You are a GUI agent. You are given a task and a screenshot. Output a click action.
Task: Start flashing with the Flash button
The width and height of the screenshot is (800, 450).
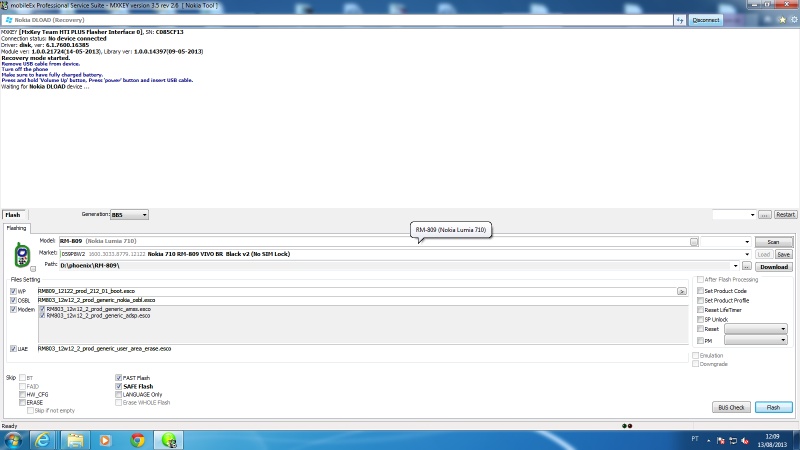click(x=773, y=407)
